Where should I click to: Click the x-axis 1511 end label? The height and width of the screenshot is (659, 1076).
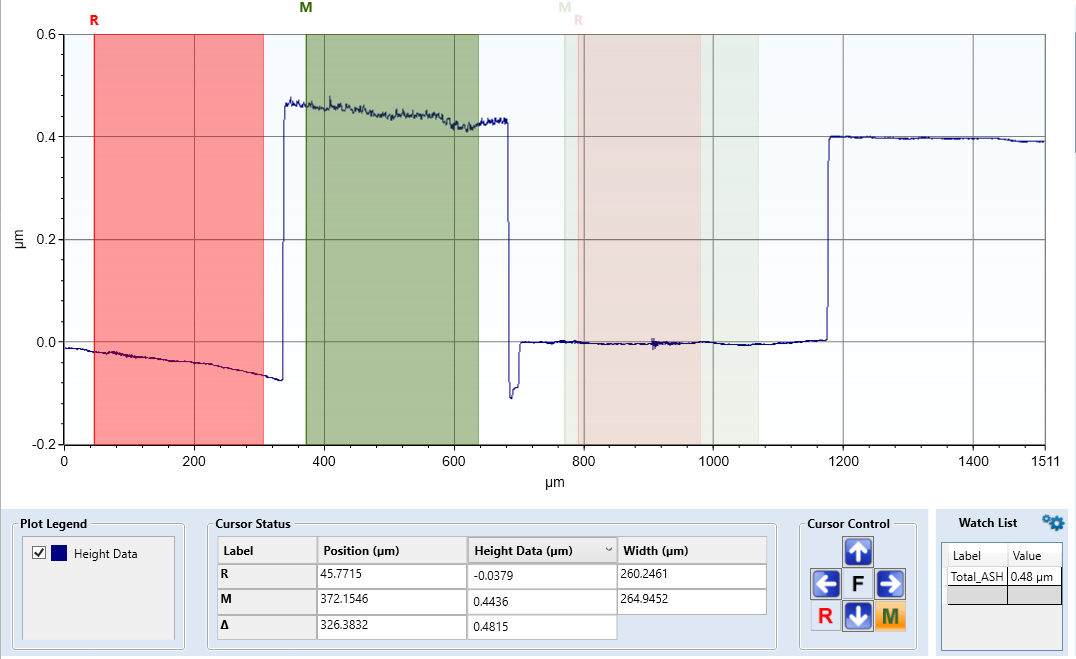click(1045, 461)
